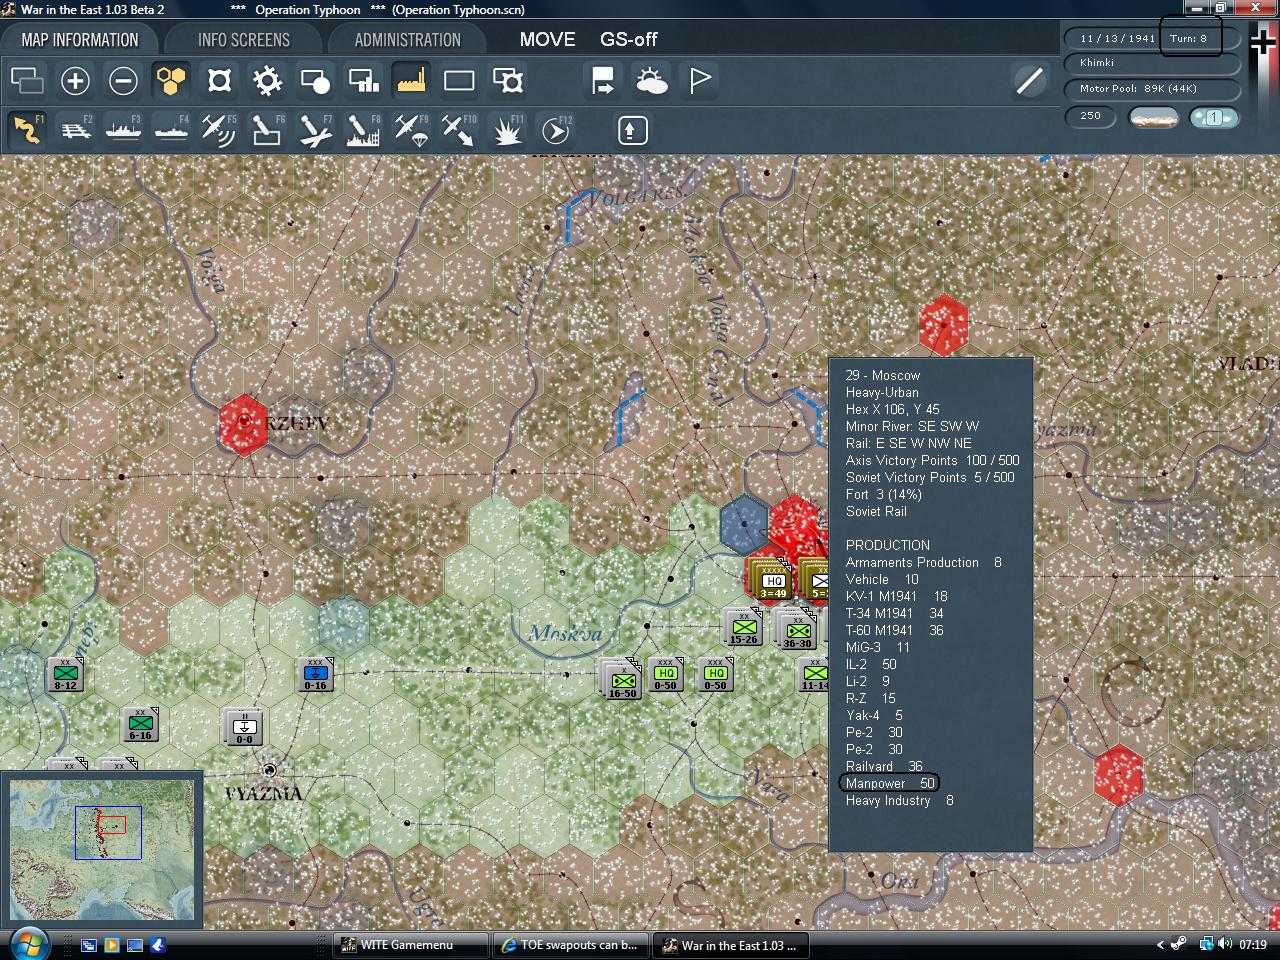Image resolution: width=1280 pixels, height=960 pixels.
Task: Click the Railyard 36 popup line
Action: tap(884, 766)
